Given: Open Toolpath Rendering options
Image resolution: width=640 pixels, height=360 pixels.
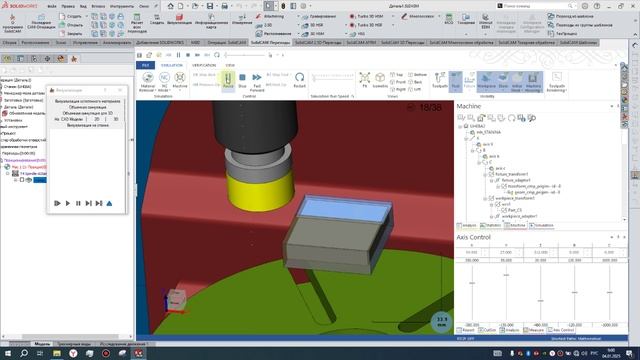Looking at the screenshot, I should point(556,81).
